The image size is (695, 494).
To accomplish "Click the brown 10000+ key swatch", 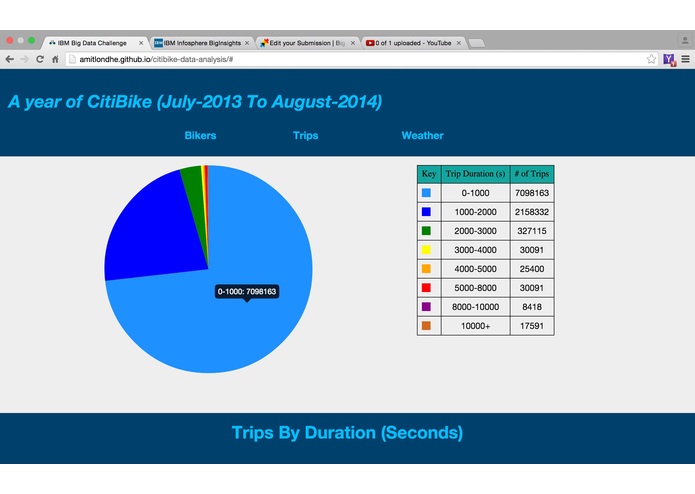I will [x=426, y=326].
